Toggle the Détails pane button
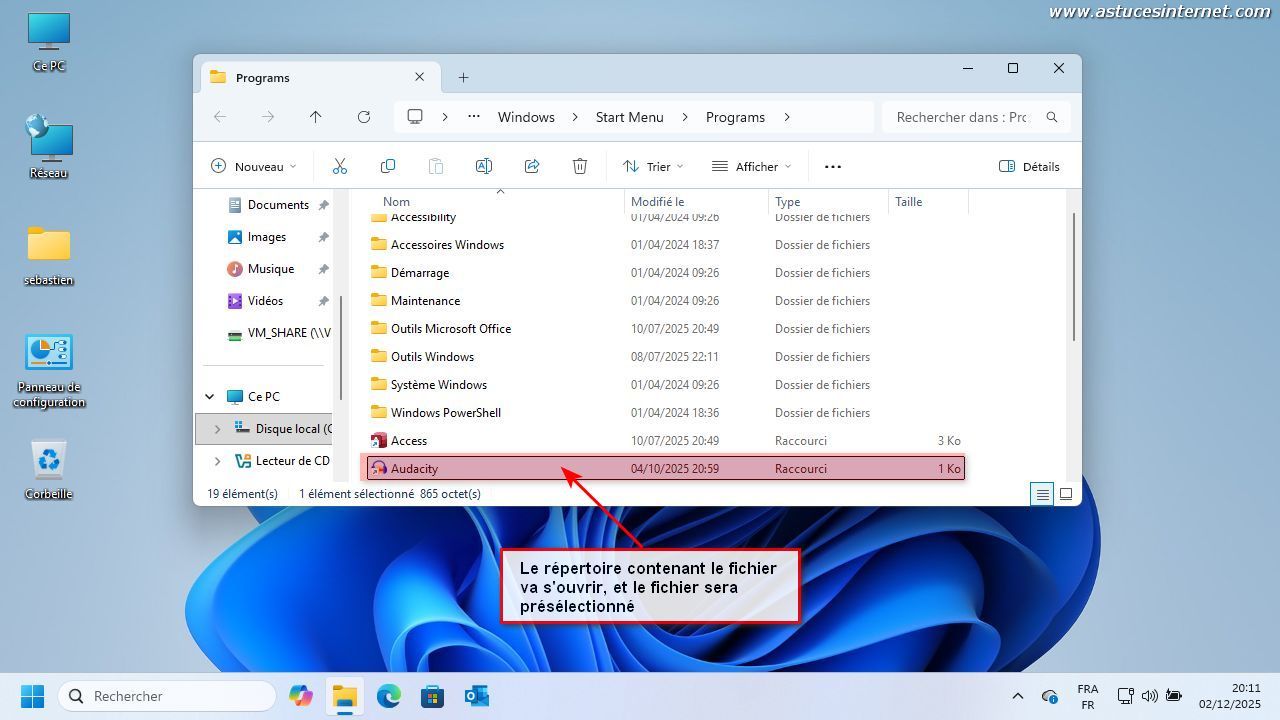1280x720 pixels. [x=1029, y=166]
